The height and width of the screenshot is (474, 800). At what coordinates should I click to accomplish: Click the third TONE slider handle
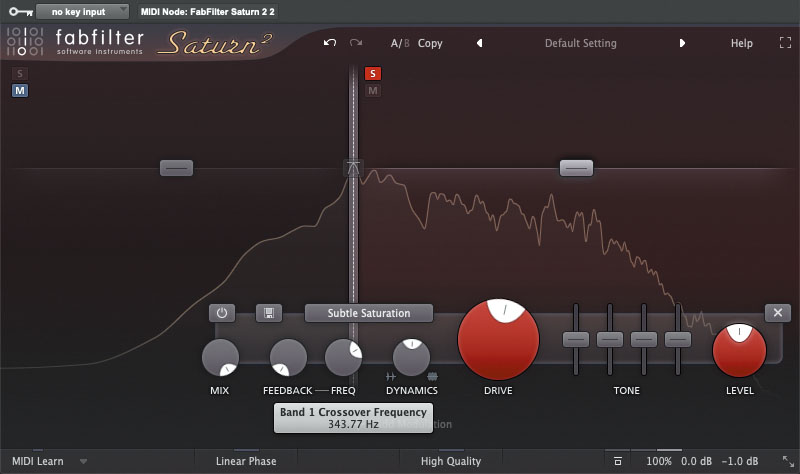pos(644,339)
